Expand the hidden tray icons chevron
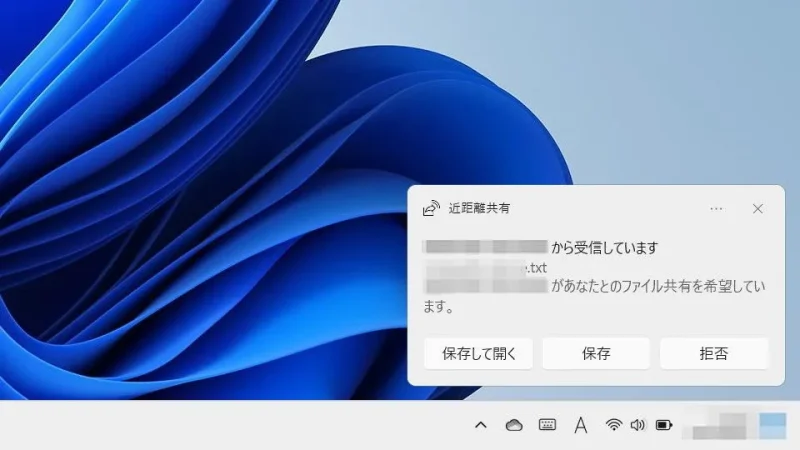The height and width of the screenshot is (450, 800). [x=480, y=425]
